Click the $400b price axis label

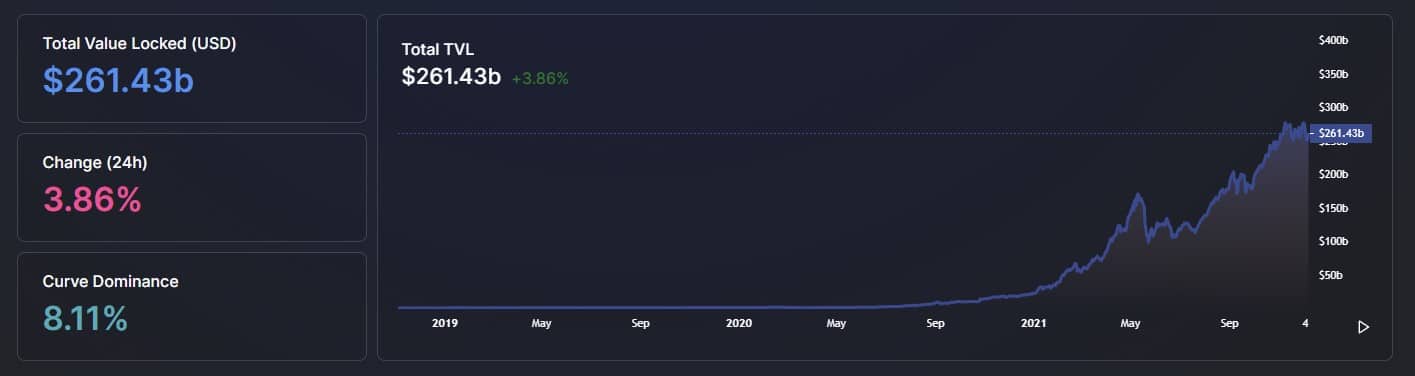click(x=1334, y=40)
